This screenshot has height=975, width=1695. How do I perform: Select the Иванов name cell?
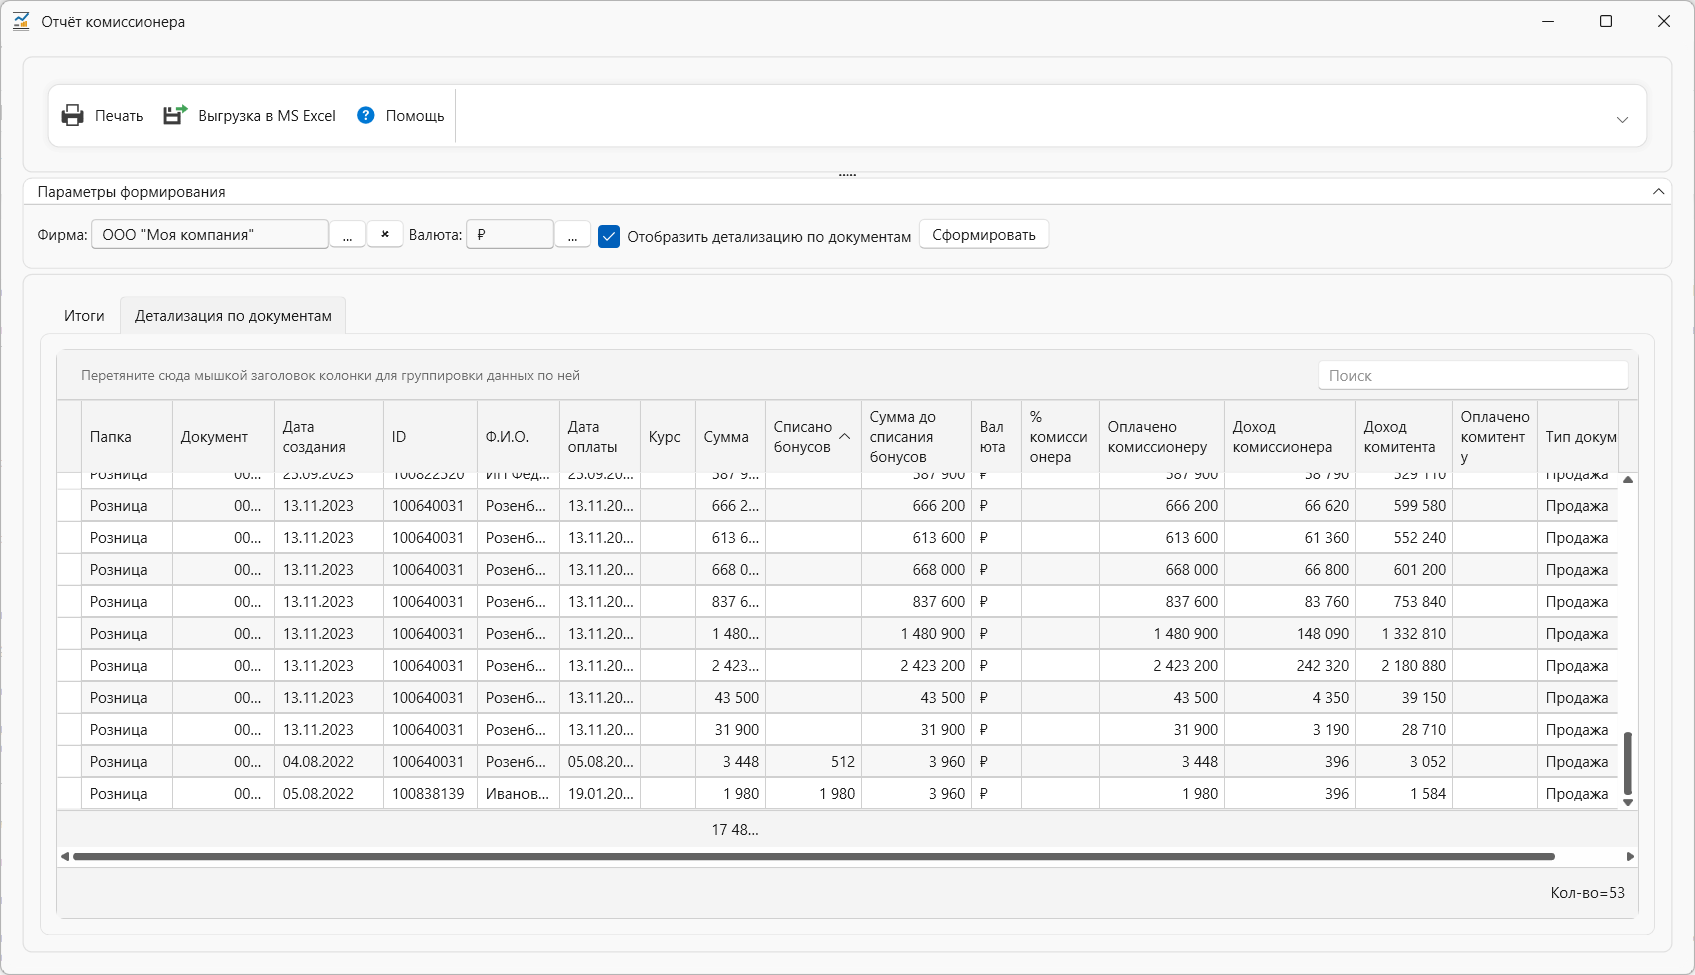518,794
